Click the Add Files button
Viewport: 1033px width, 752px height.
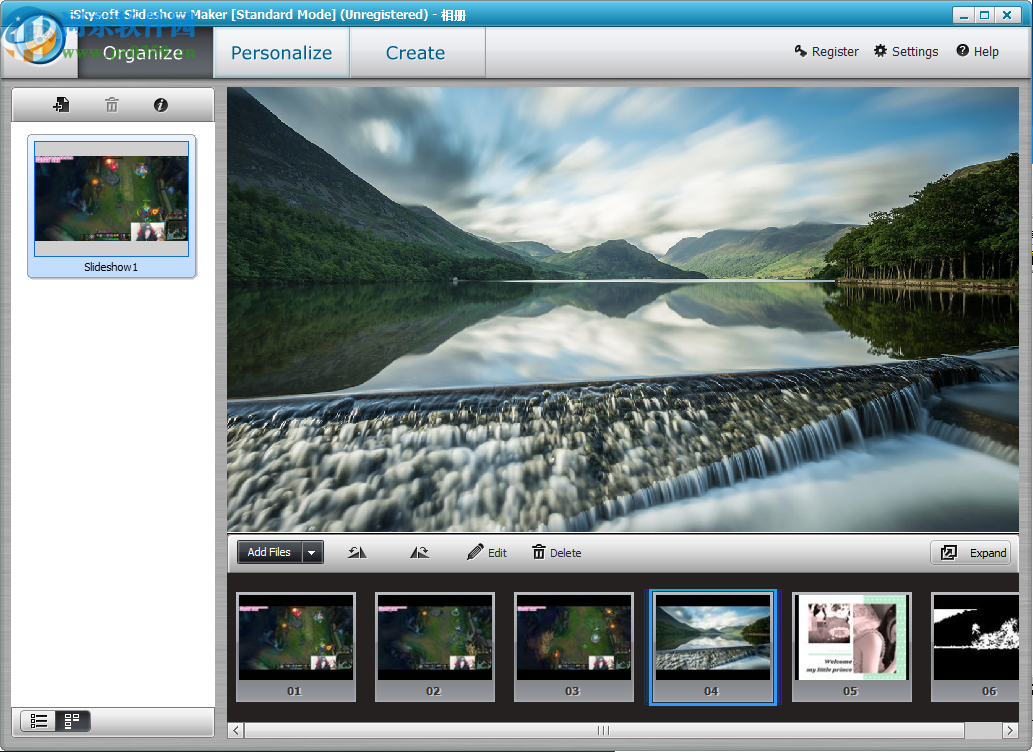(x=267, y=551)
